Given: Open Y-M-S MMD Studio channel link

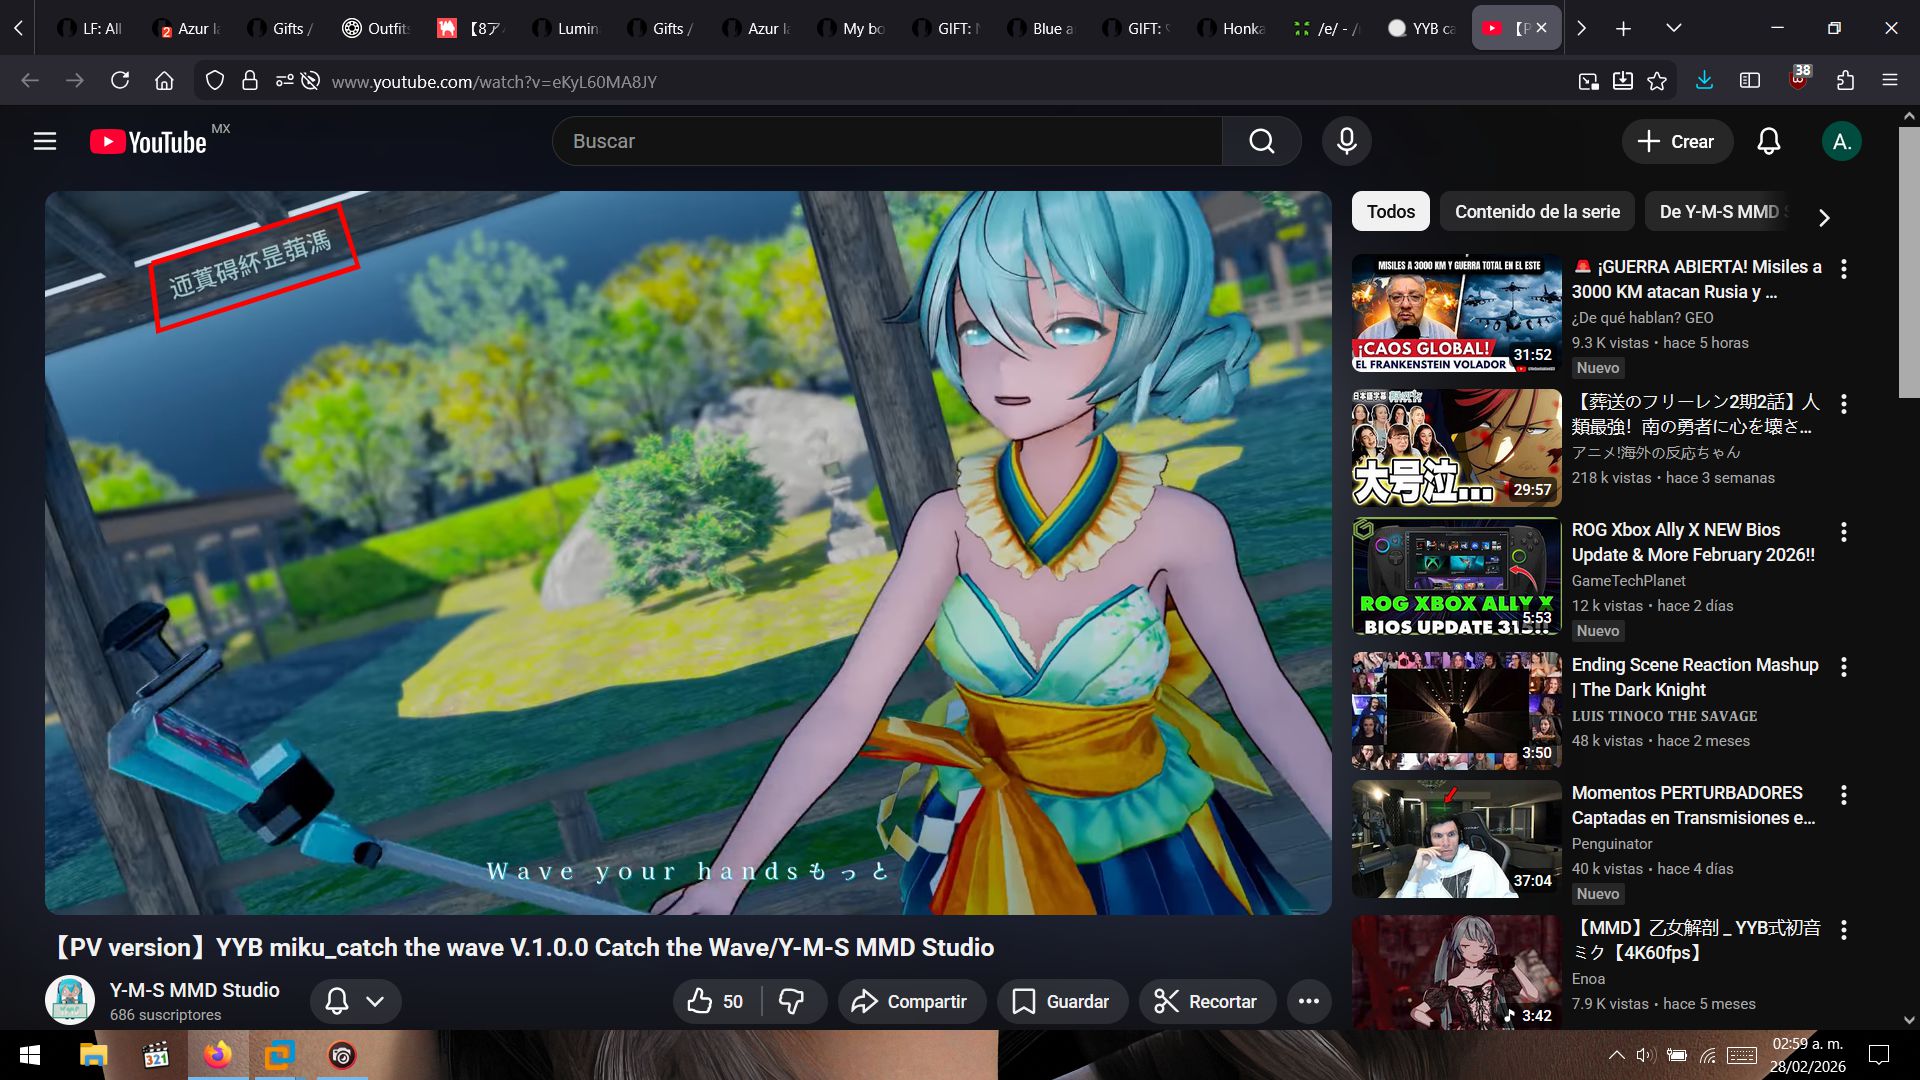Looking at the screenshot, I should coord(194,989).
